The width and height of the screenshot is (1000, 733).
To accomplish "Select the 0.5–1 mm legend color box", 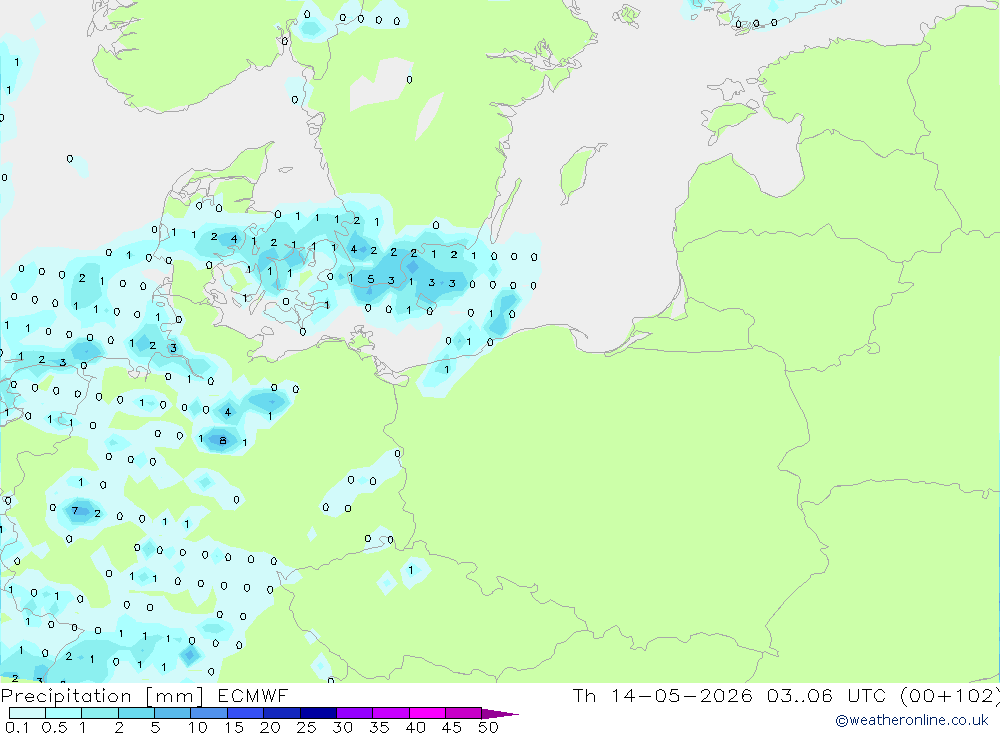I will click(x=63, y=713).
